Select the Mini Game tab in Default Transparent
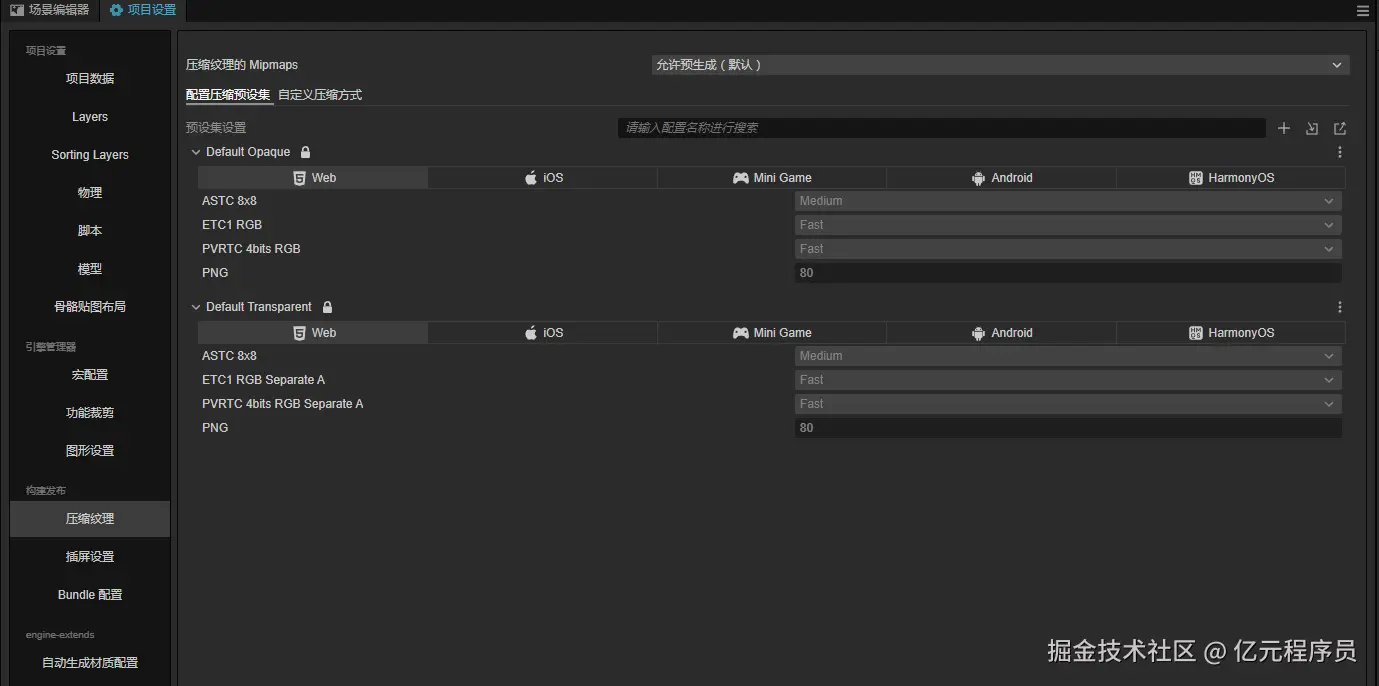Screen dimensions: 1379x686 pos(772,333)
